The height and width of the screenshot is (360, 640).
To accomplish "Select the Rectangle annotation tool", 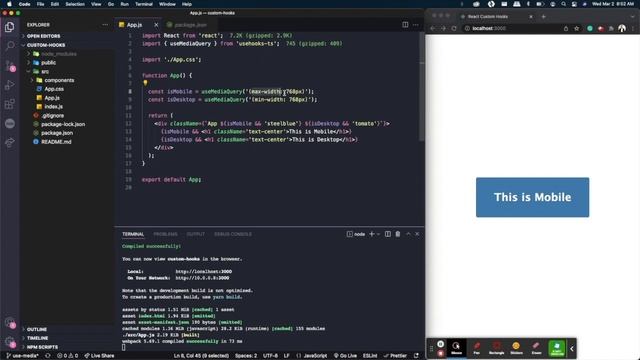I will click(x=496, y=348).
